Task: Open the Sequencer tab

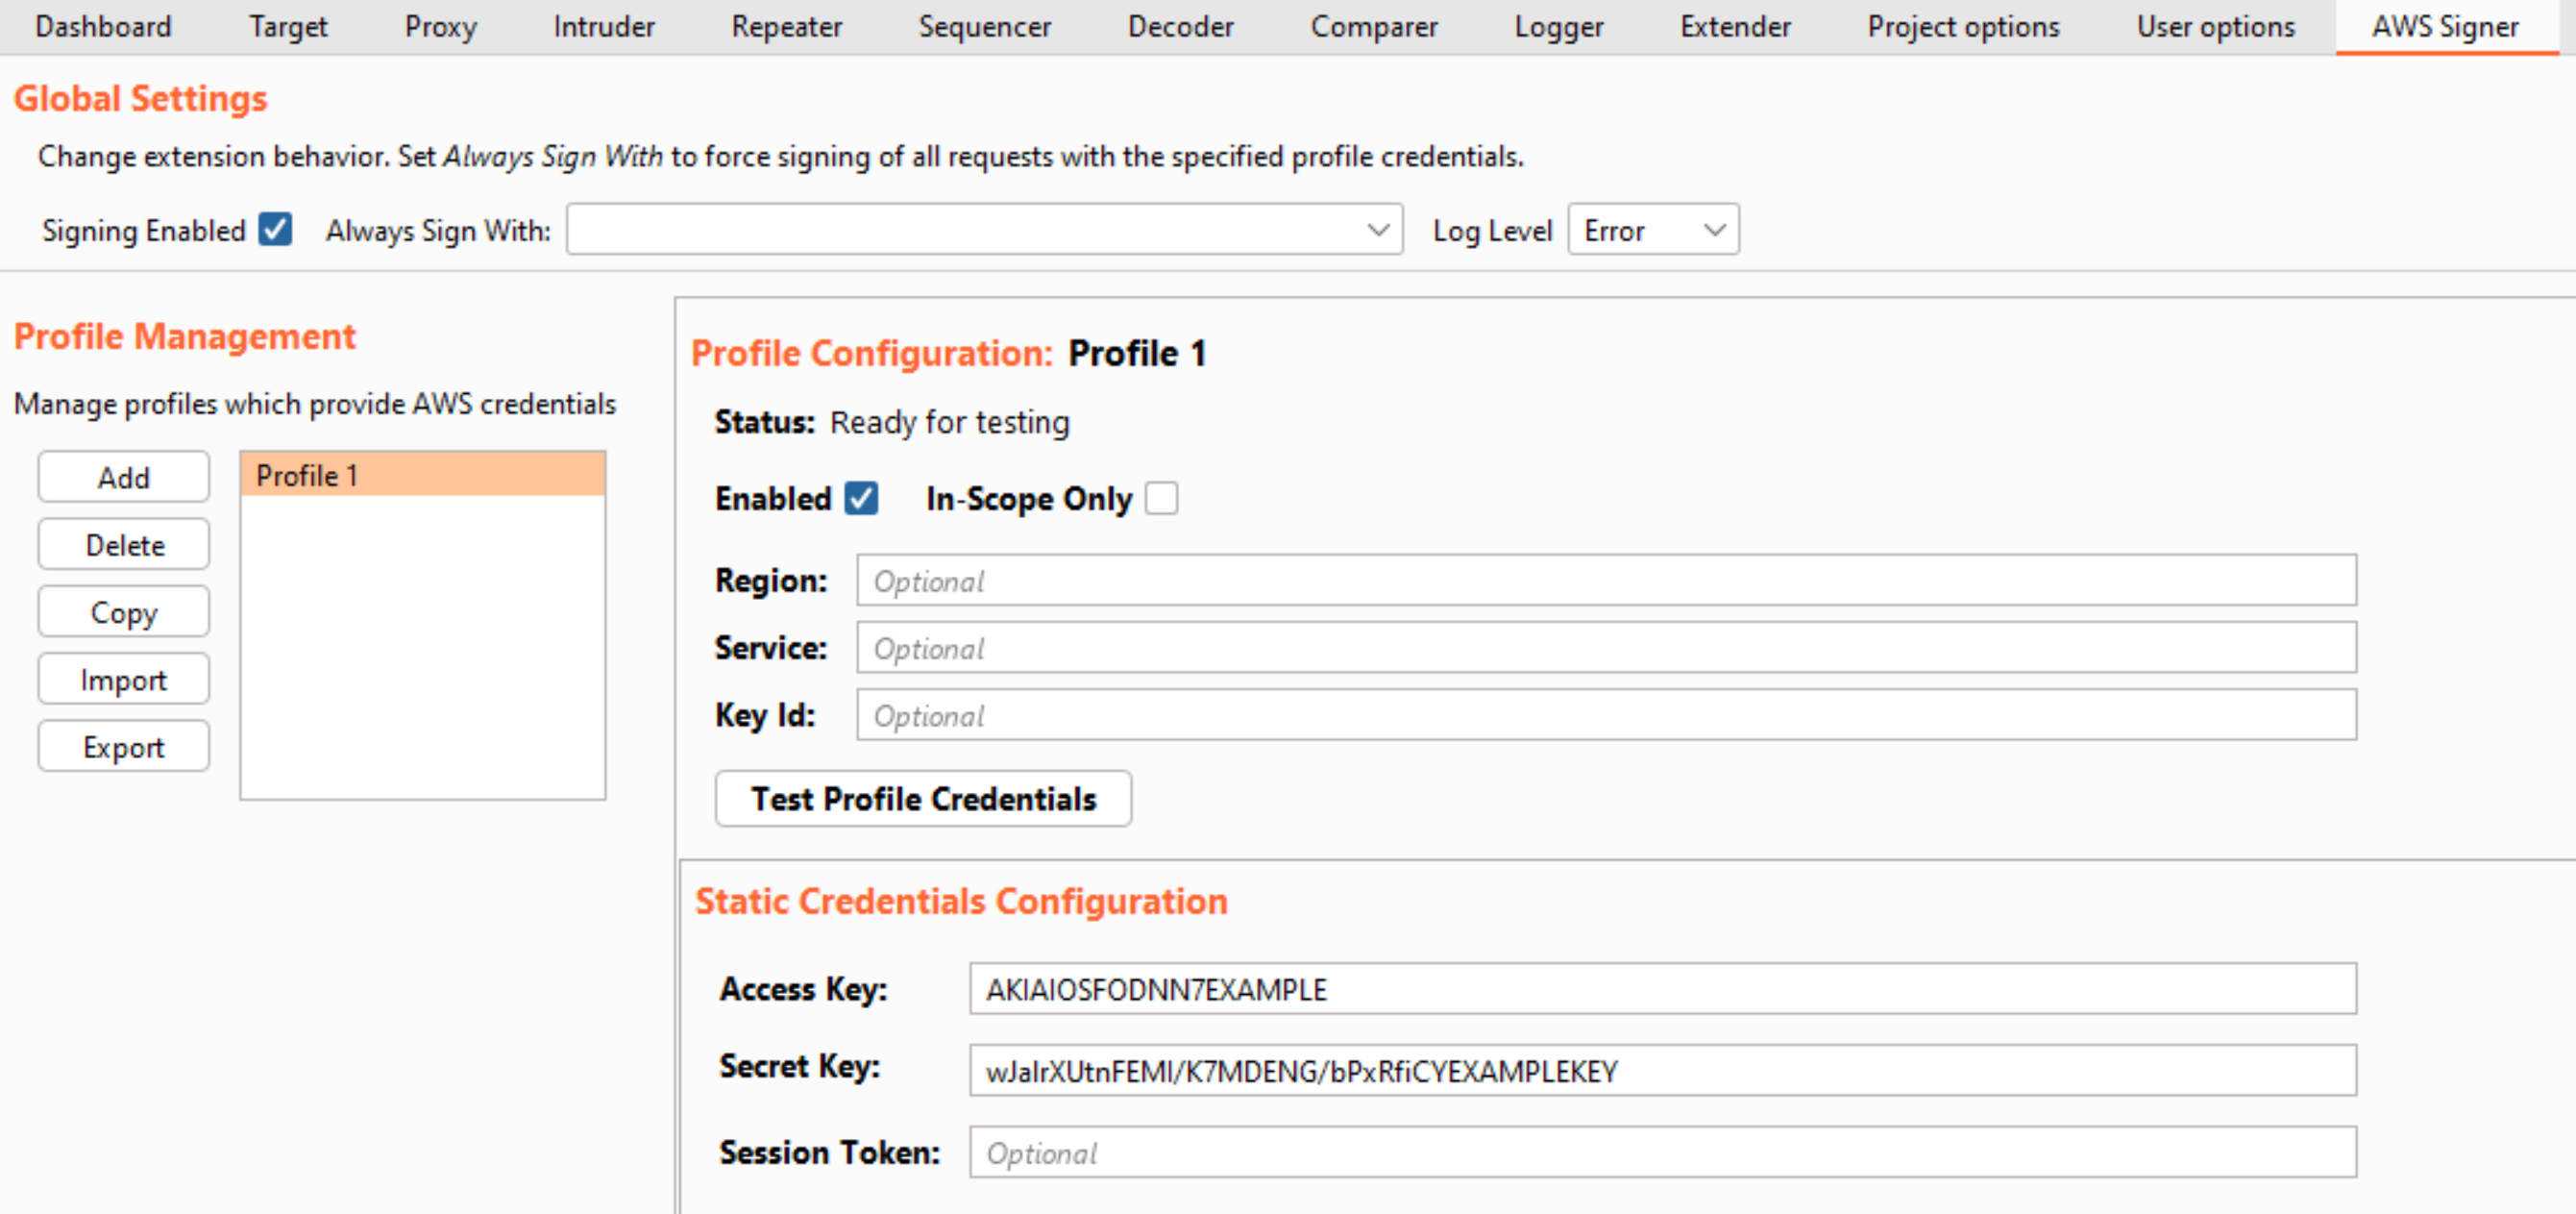Action: (x=985, y=26)
